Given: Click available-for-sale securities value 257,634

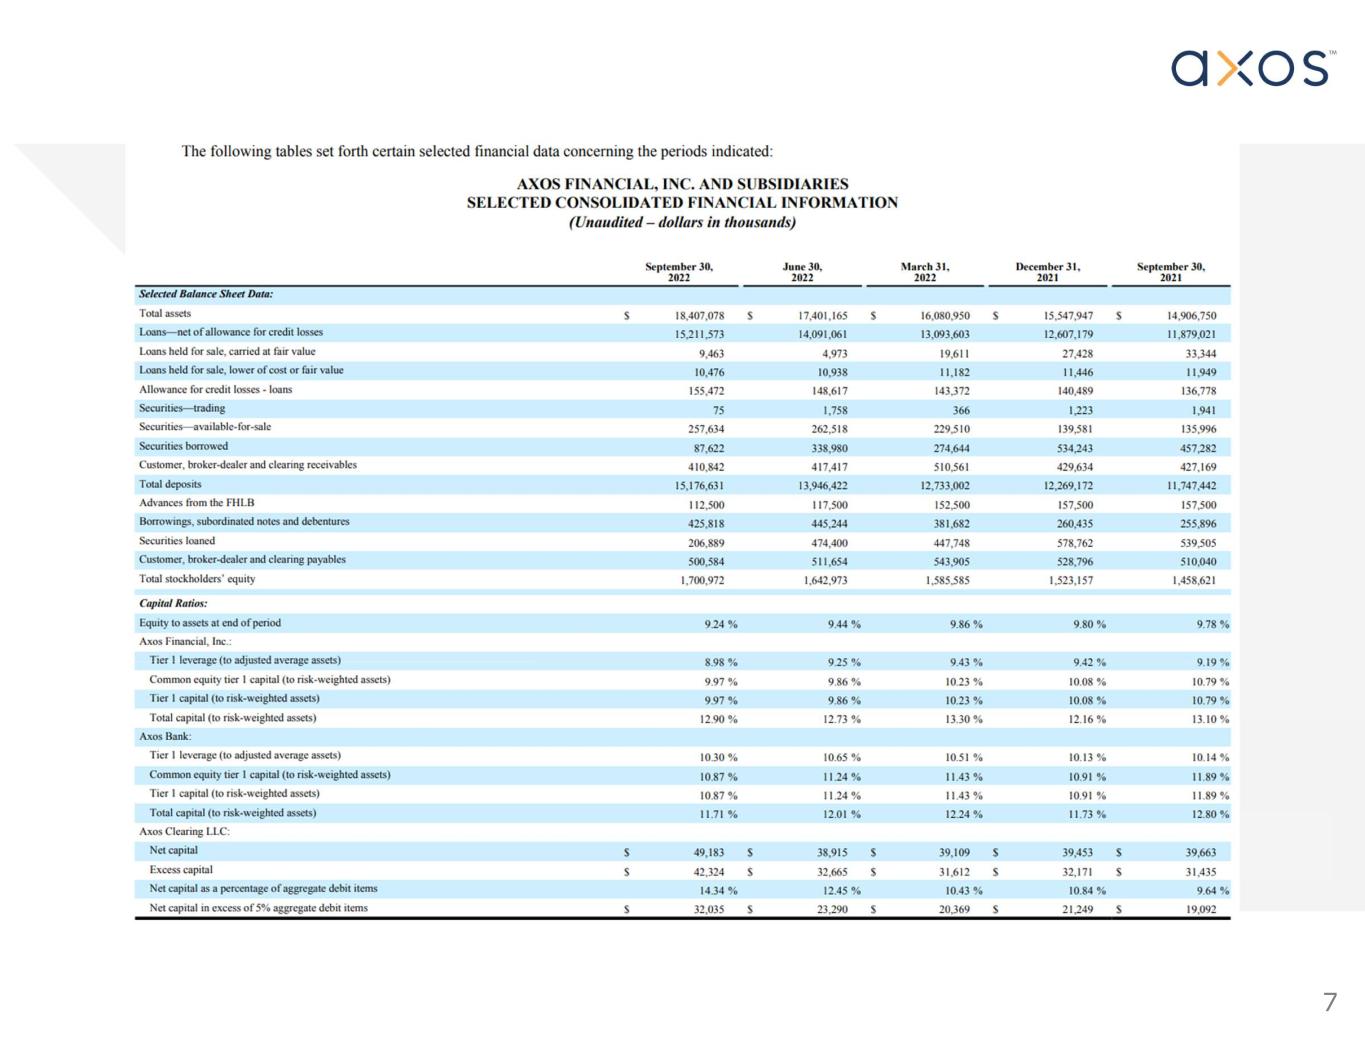Looking at the screenshot, I should [x=706, y=430].
